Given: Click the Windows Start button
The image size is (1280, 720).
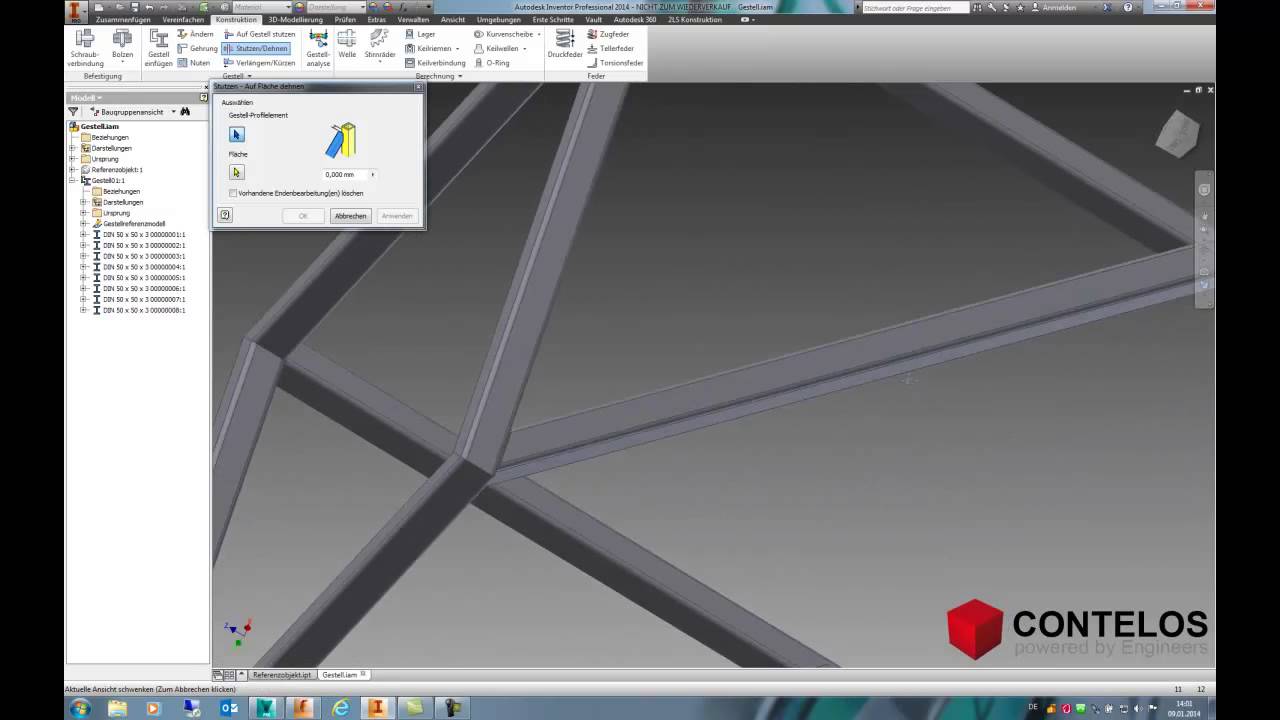Looking at the screenshot, I should tap(80, 707).
